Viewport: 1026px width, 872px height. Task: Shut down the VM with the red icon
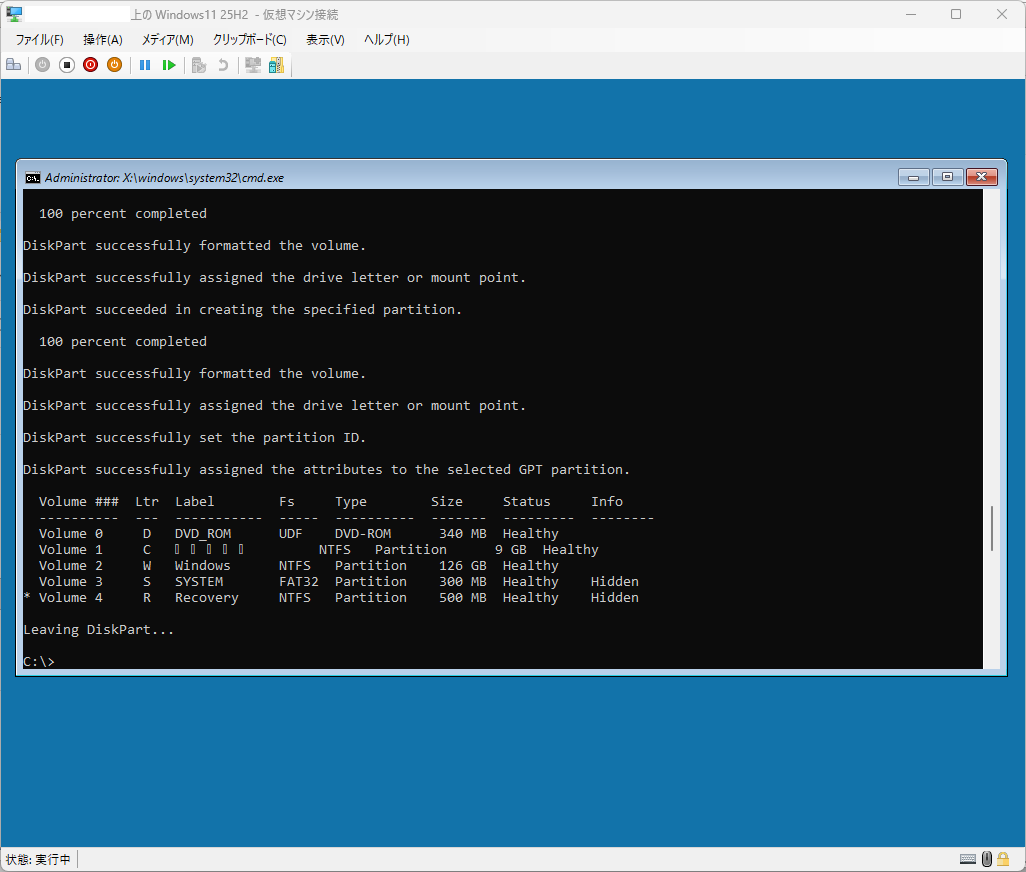pyautogui.click(x=90, y=65)
